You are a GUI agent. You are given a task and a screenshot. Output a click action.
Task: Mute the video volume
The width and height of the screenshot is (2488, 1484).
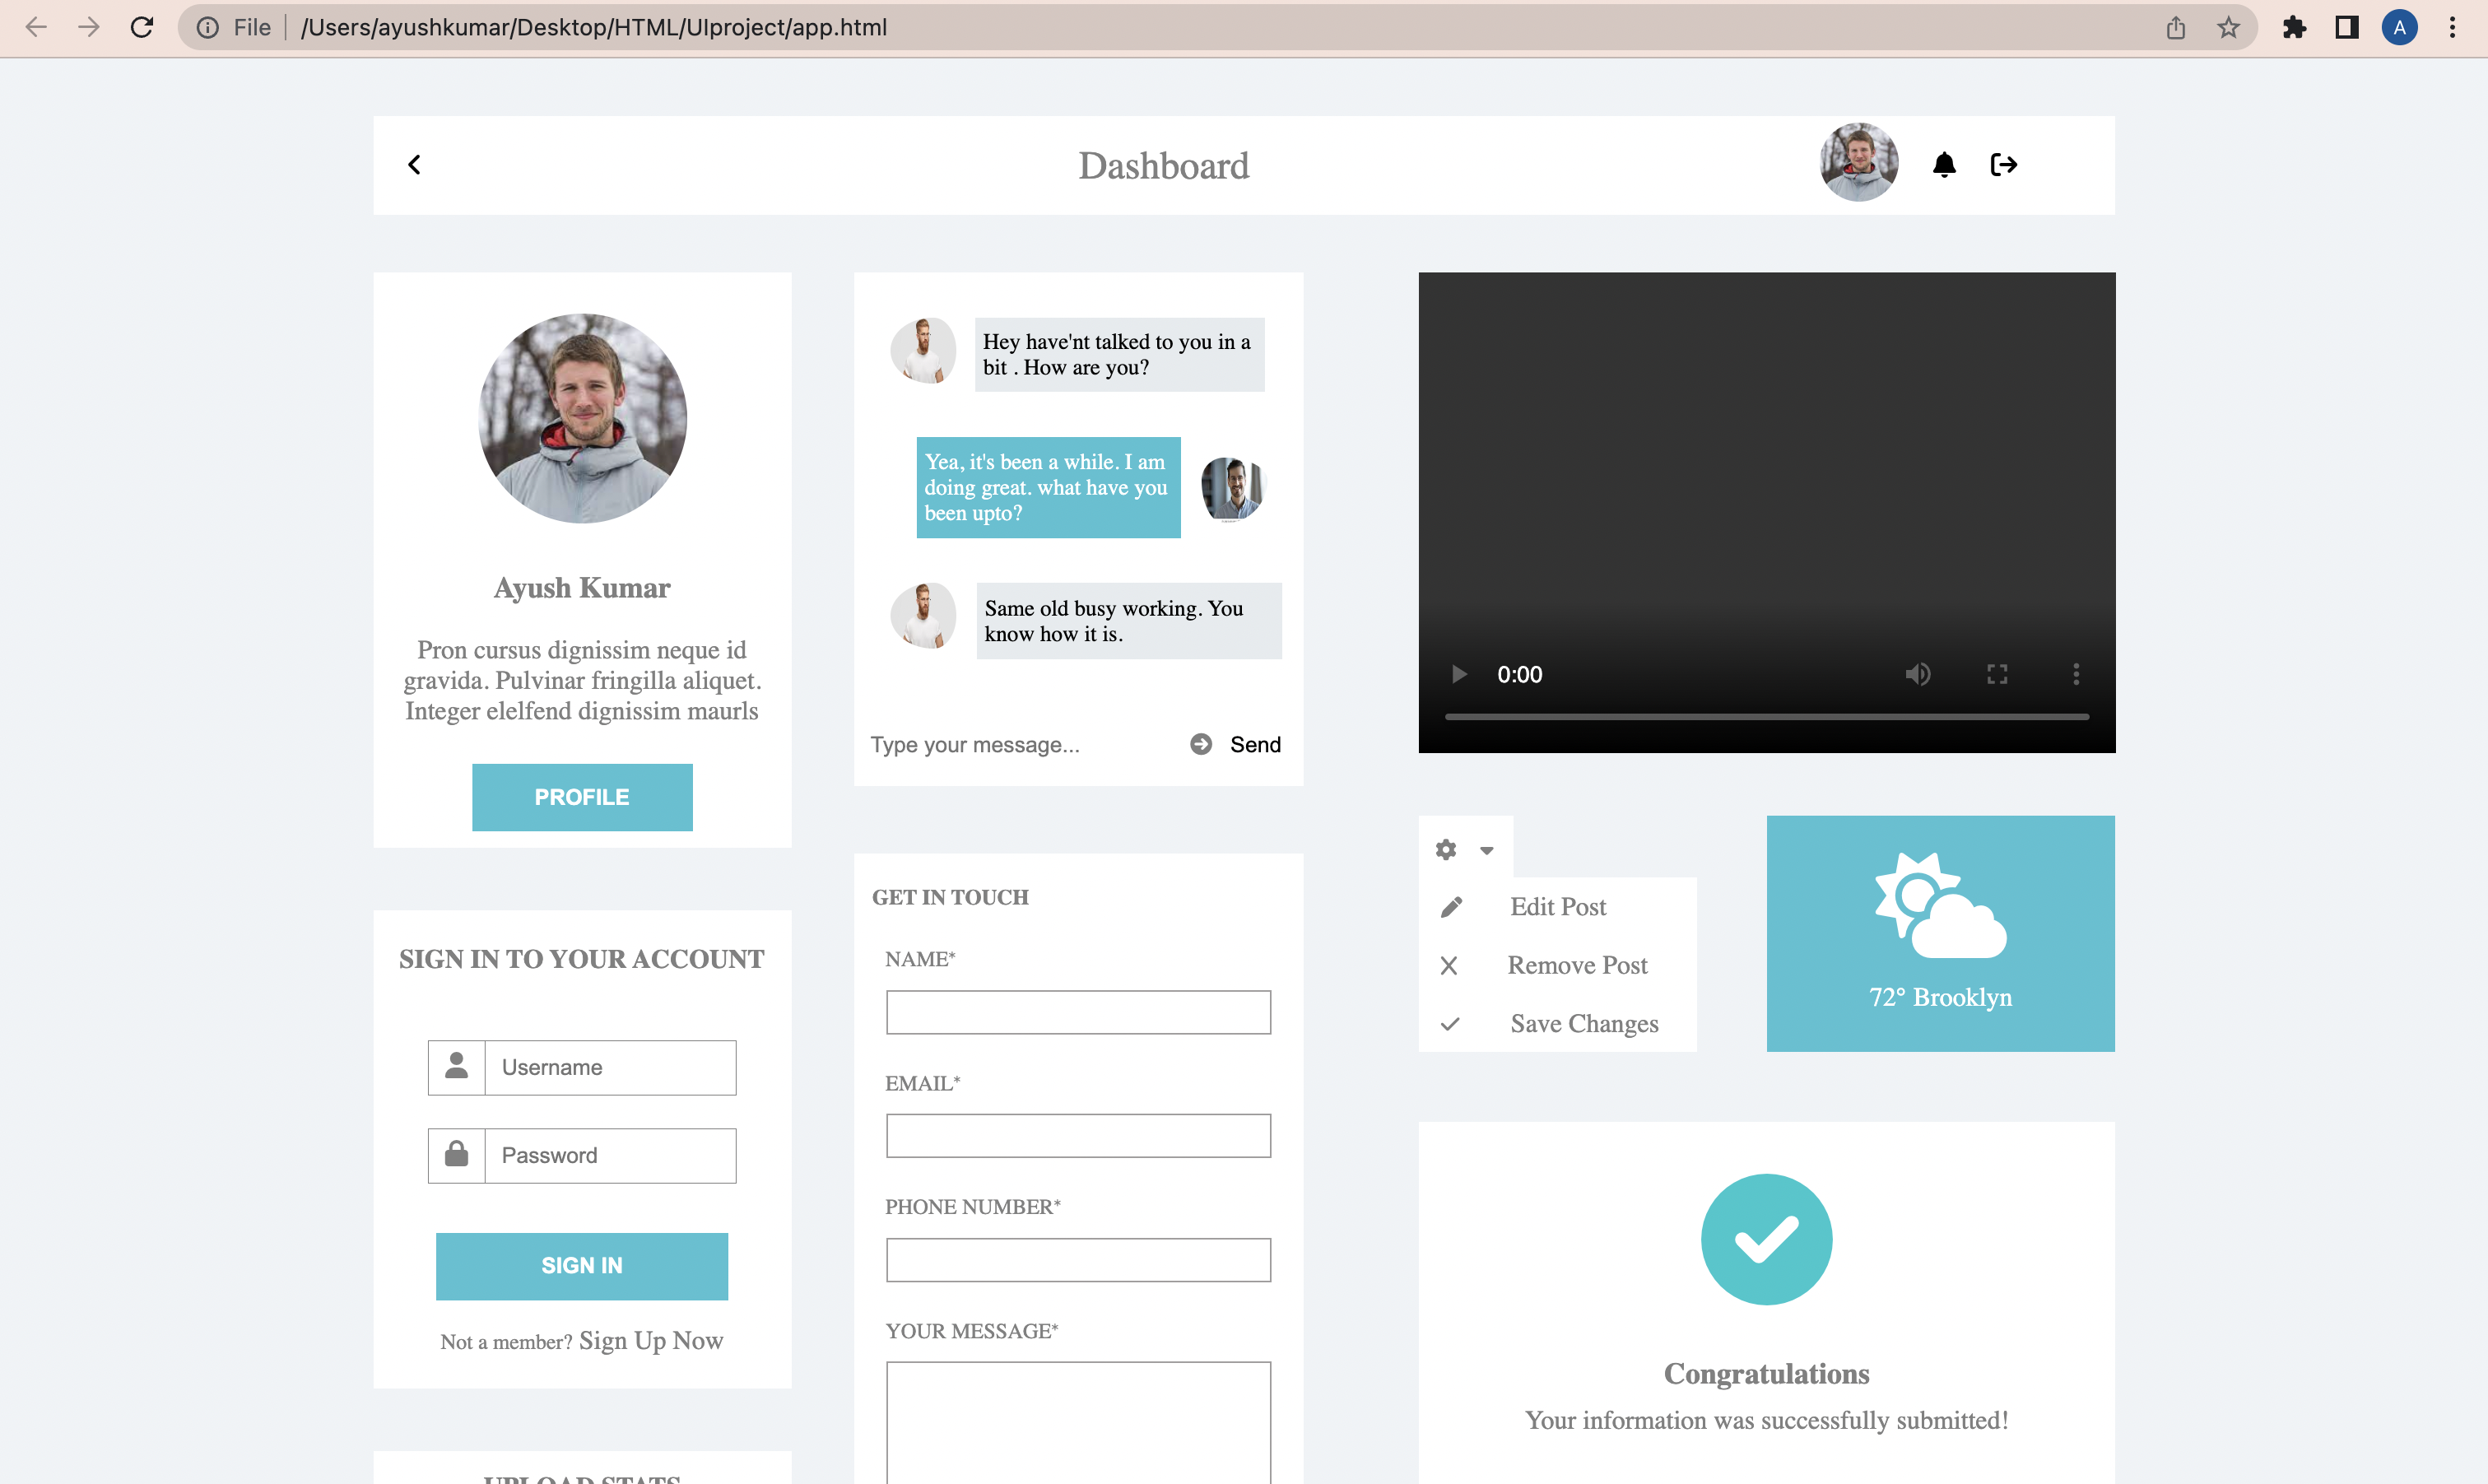tap(1917, 674)
